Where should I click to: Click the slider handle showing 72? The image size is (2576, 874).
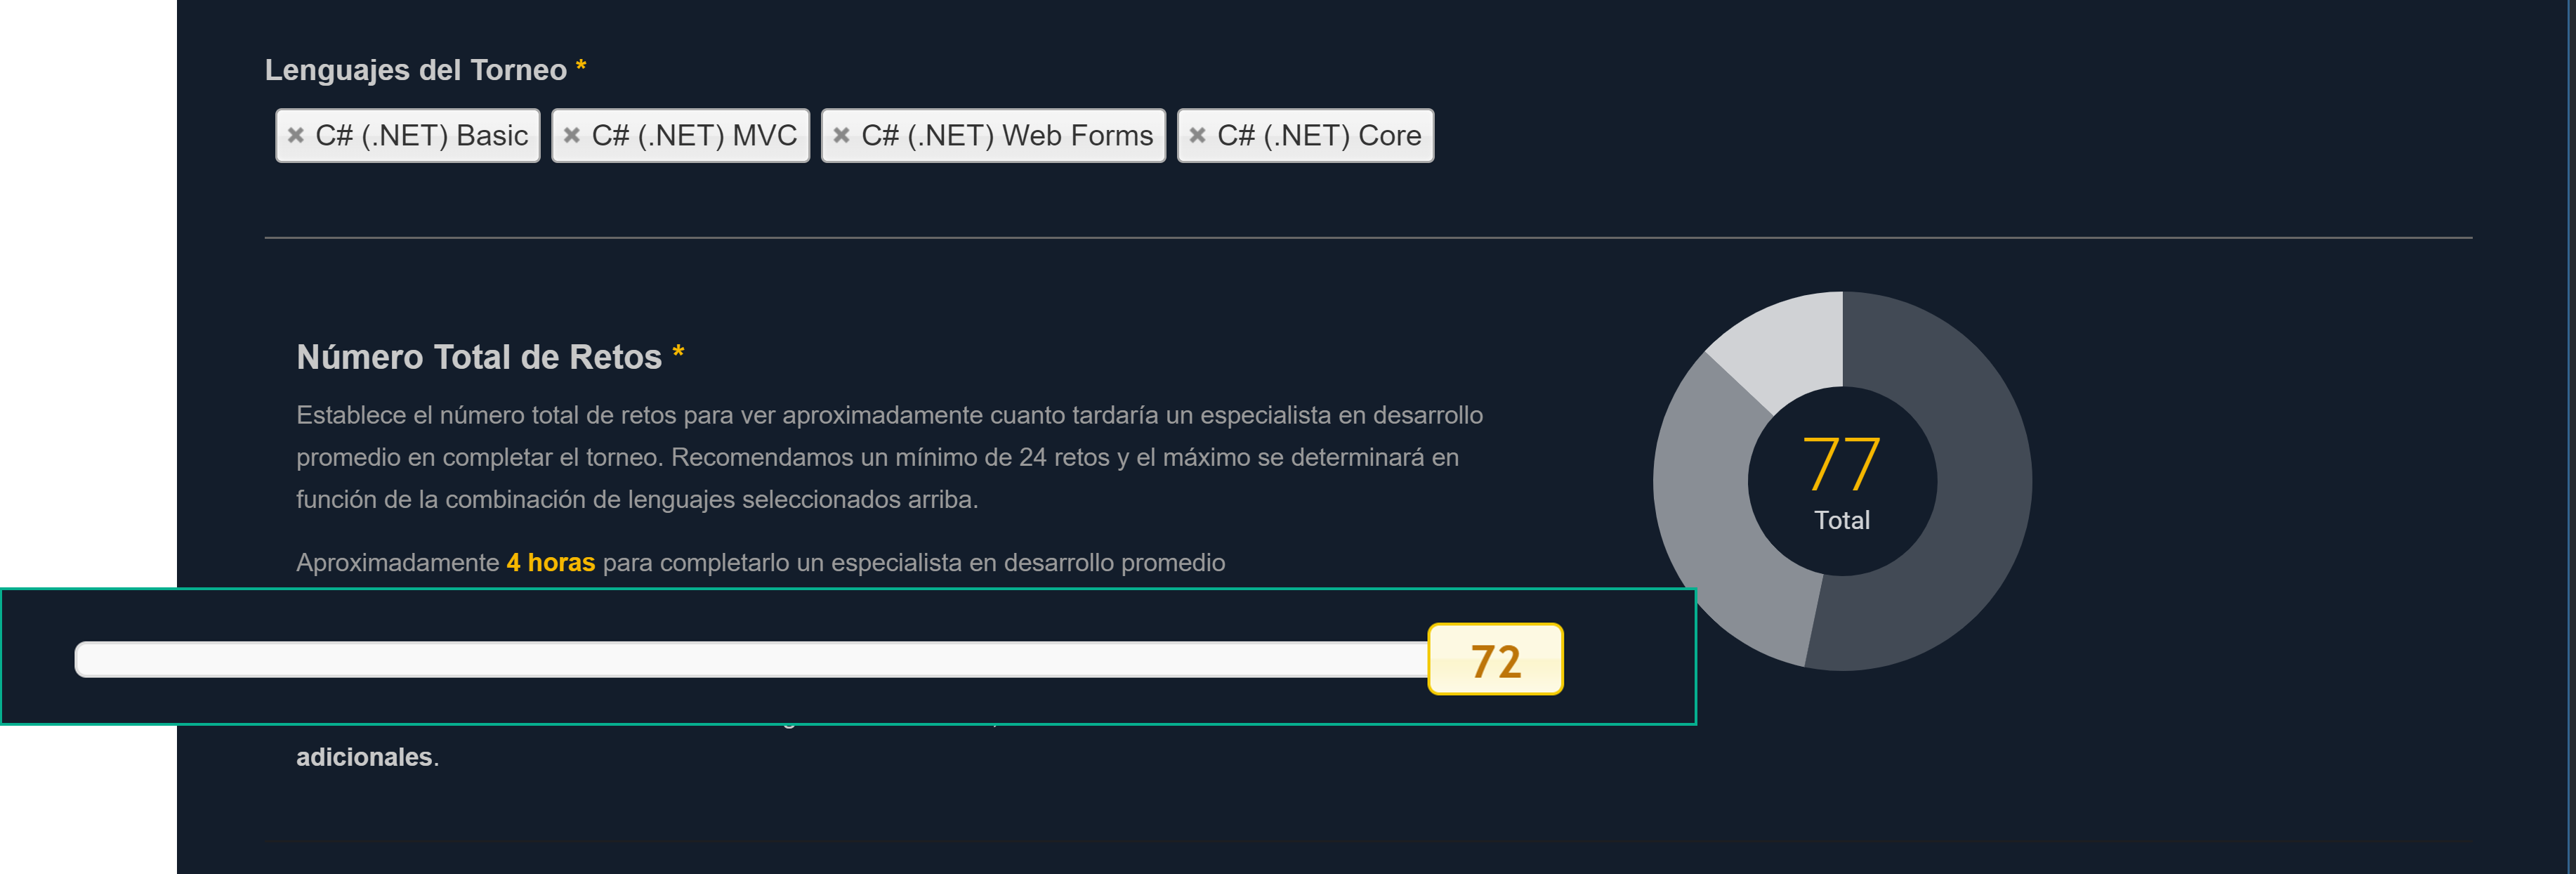(x=1494, y=660)
